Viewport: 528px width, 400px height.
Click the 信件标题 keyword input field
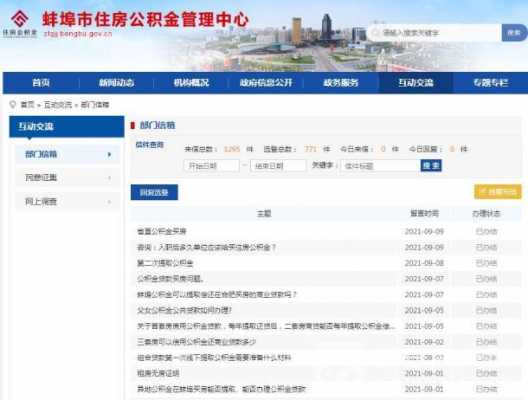(381, 166)
